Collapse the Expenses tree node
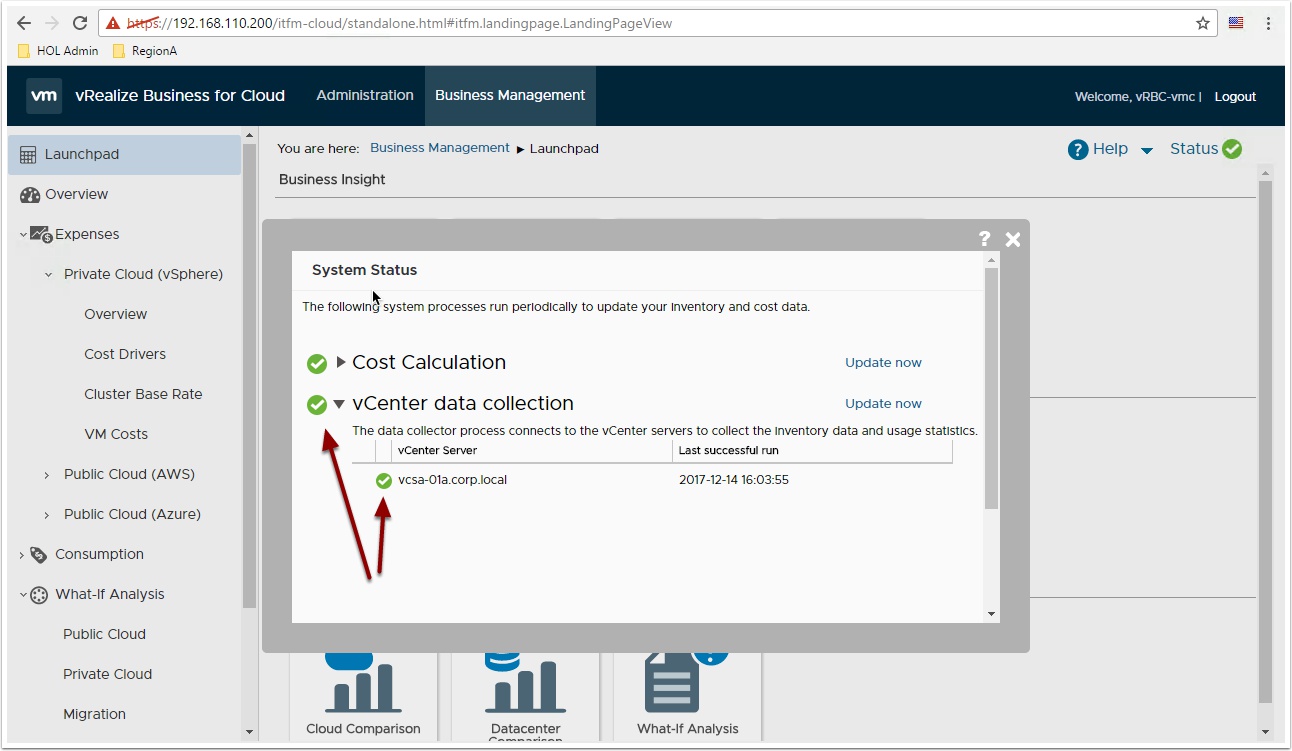This screenshot has height=751, width=1292. coord(23,235)
